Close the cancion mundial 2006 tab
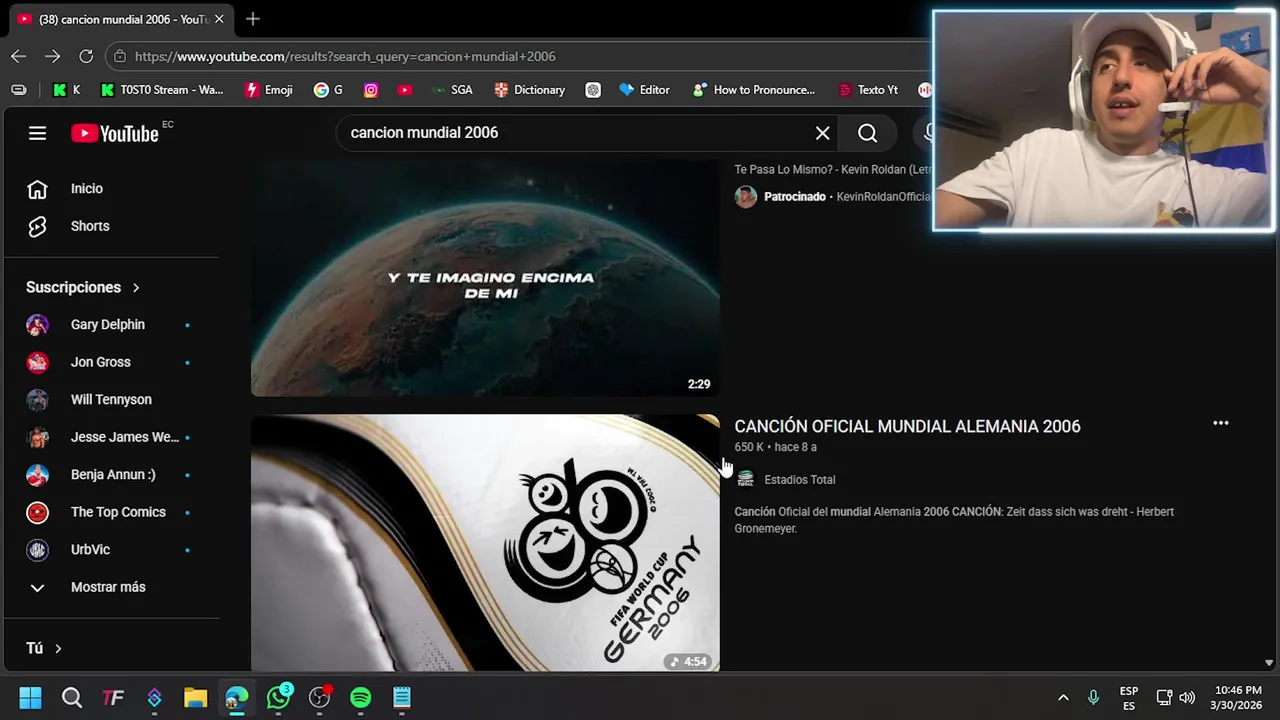This screenshot has height=720, width=1280. pyautogui.click(x=219, y=19)
